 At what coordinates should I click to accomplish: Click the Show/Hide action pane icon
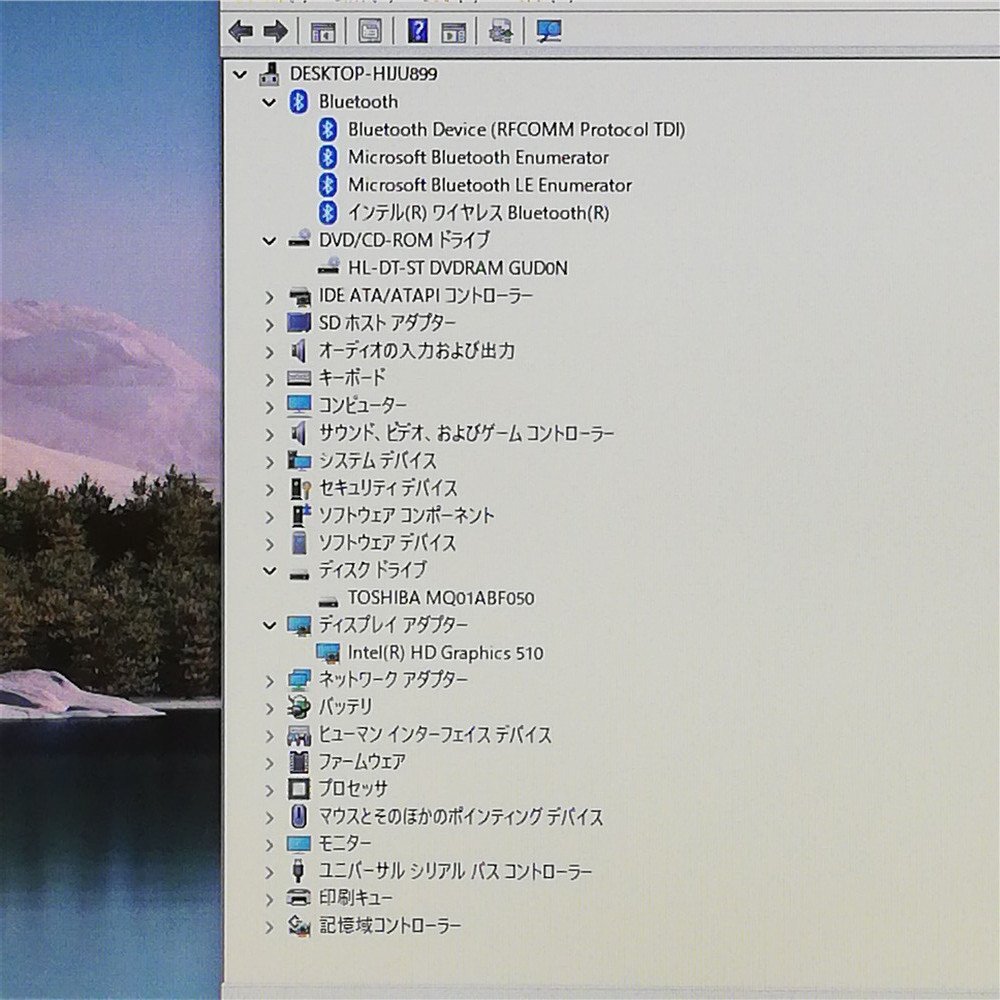454,32
